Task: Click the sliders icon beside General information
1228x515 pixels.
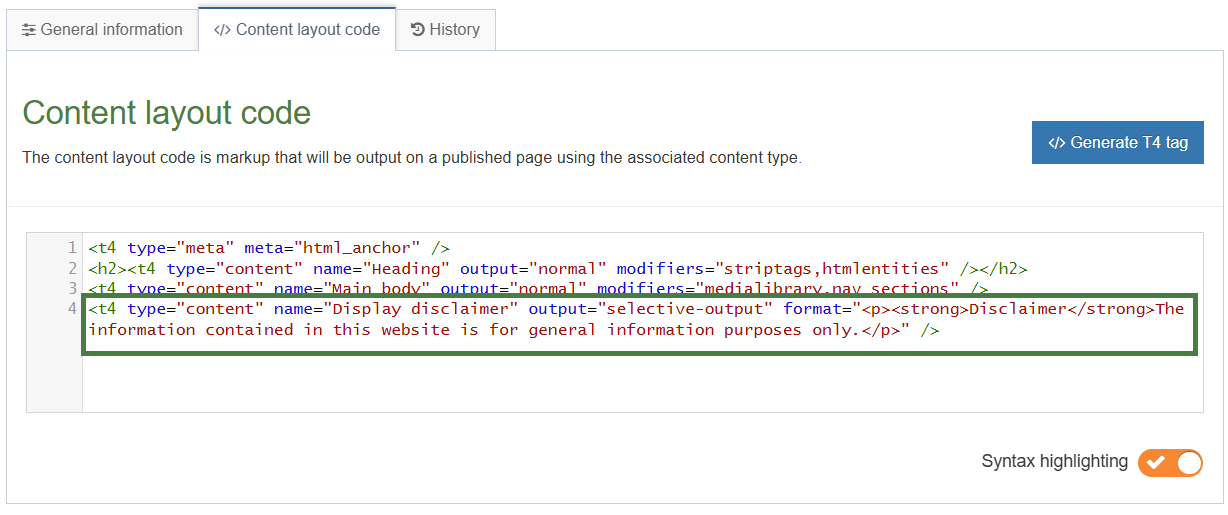Action: [29, 30]
